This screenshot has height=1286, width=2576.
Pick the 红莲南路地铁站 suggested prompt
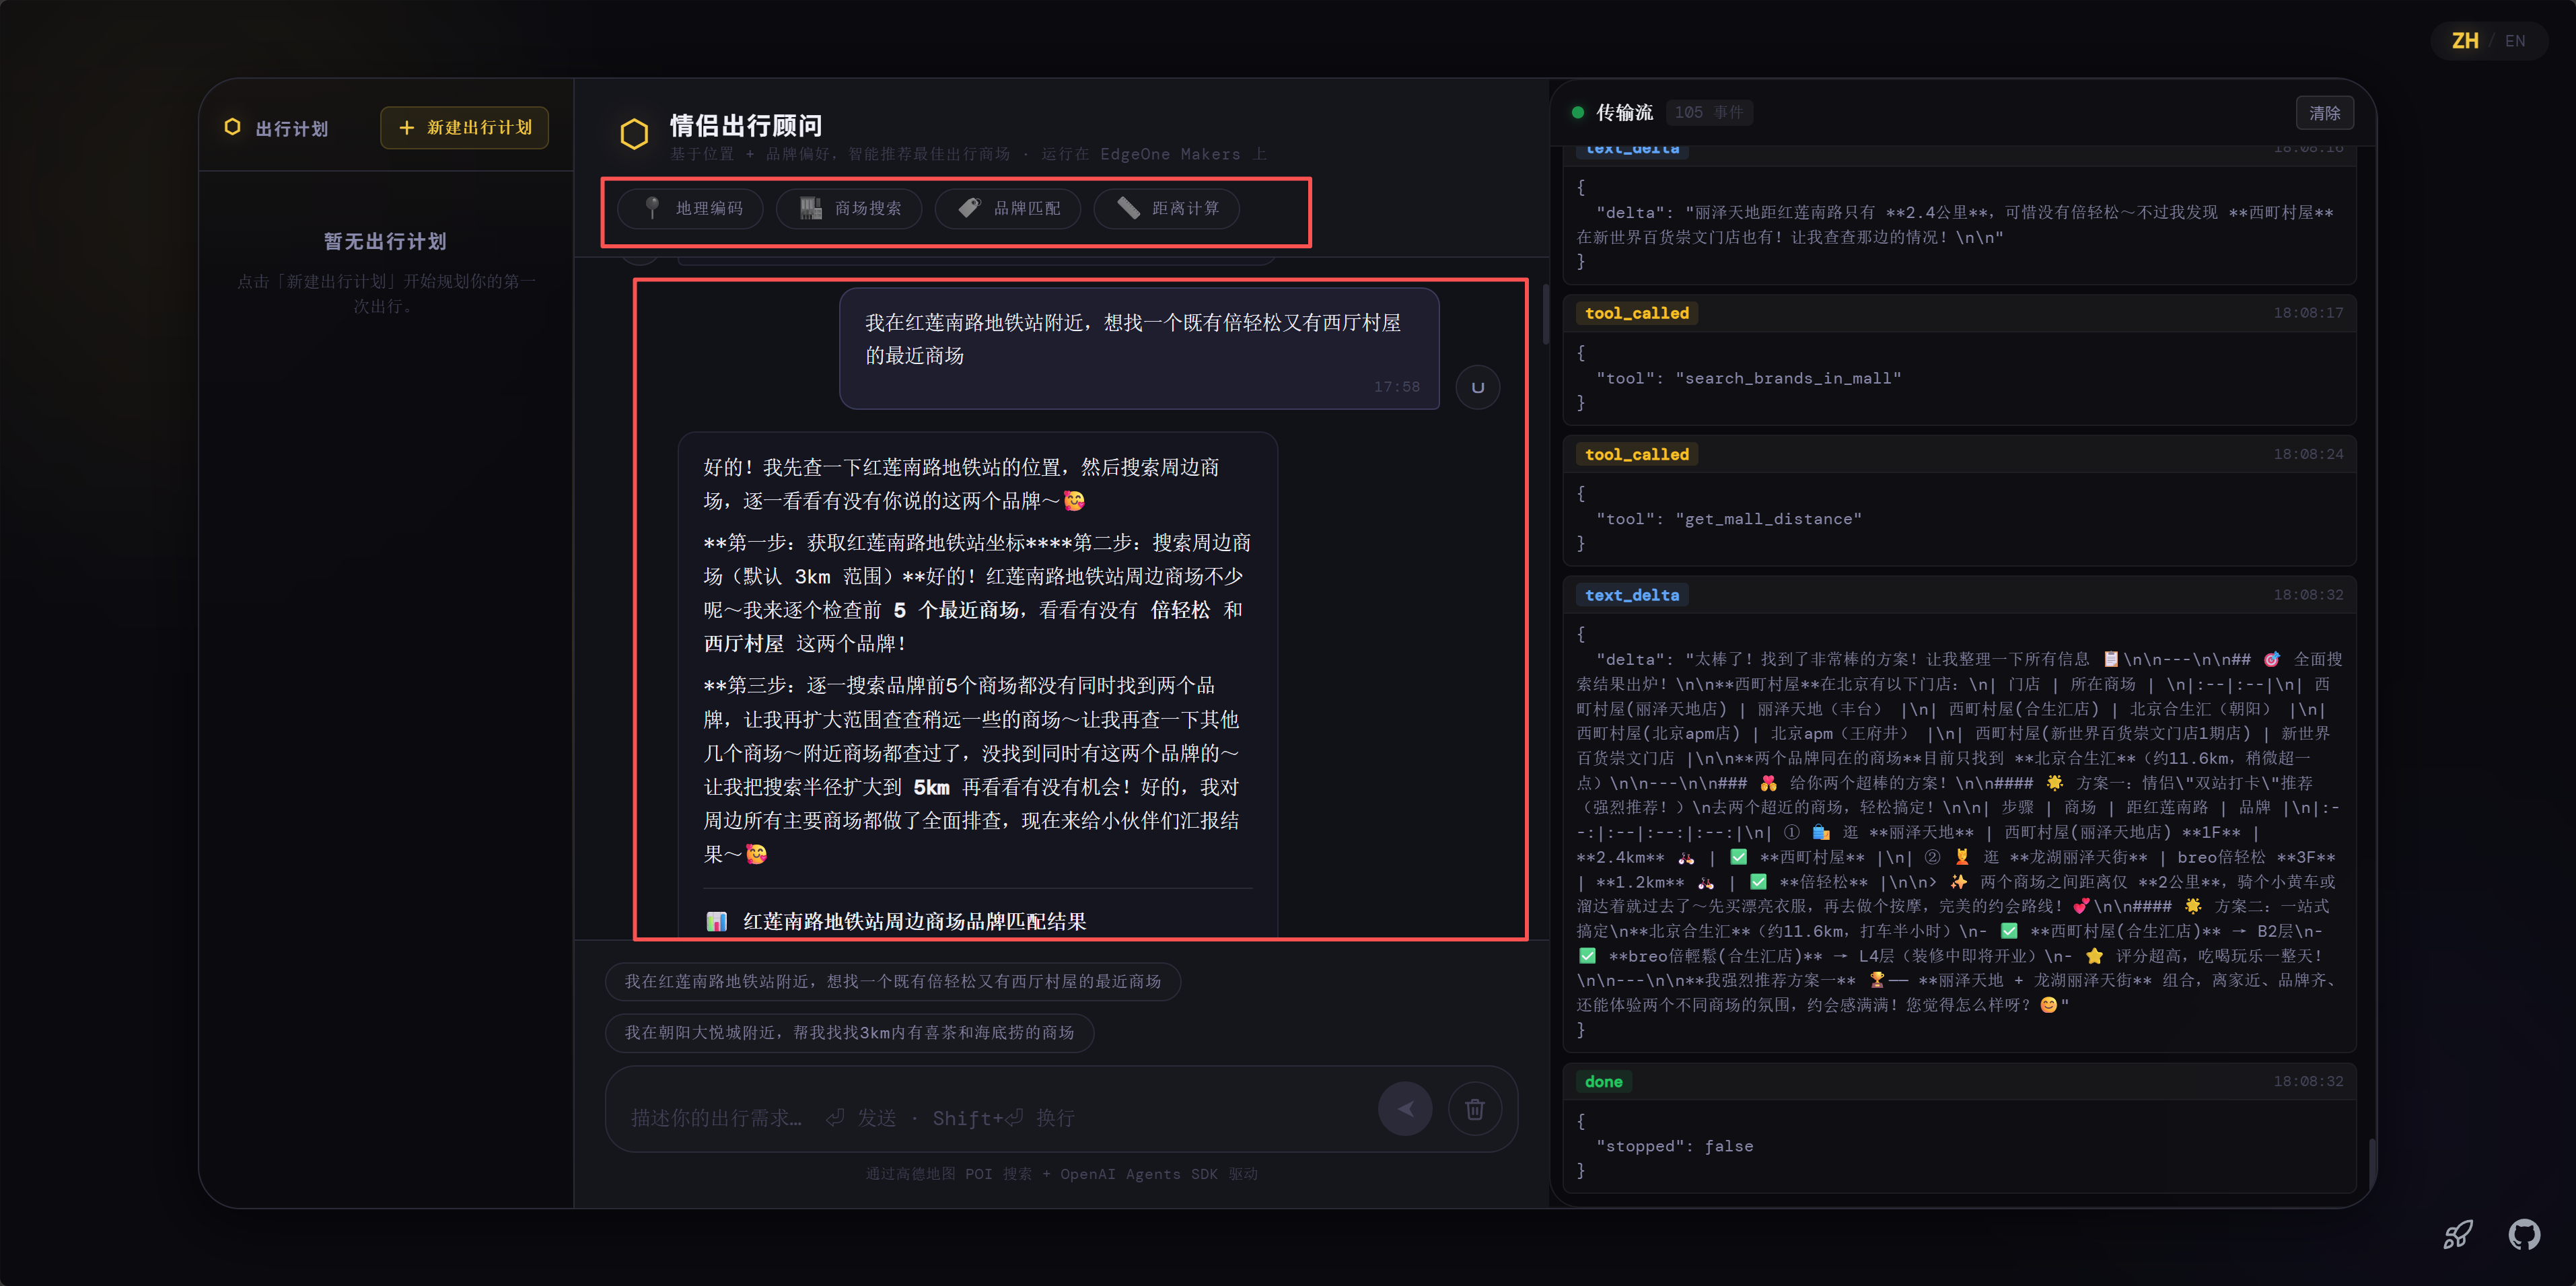893,981
